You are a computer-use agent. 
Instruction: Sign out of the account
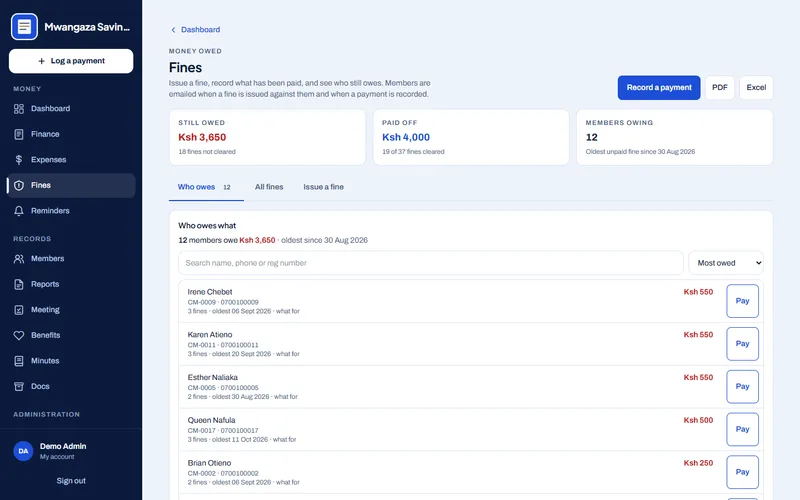(71, 481)
